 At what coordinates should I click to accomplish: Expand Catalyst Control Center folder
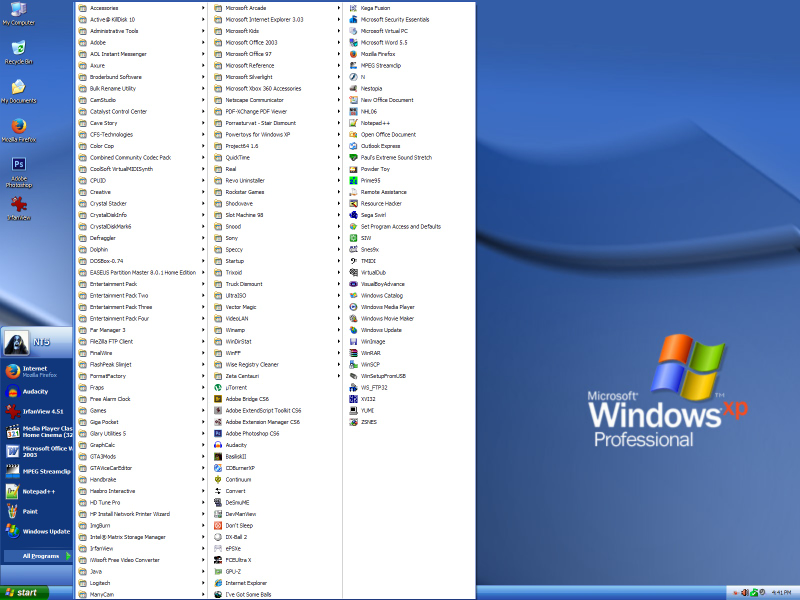(x=141, y=112)
